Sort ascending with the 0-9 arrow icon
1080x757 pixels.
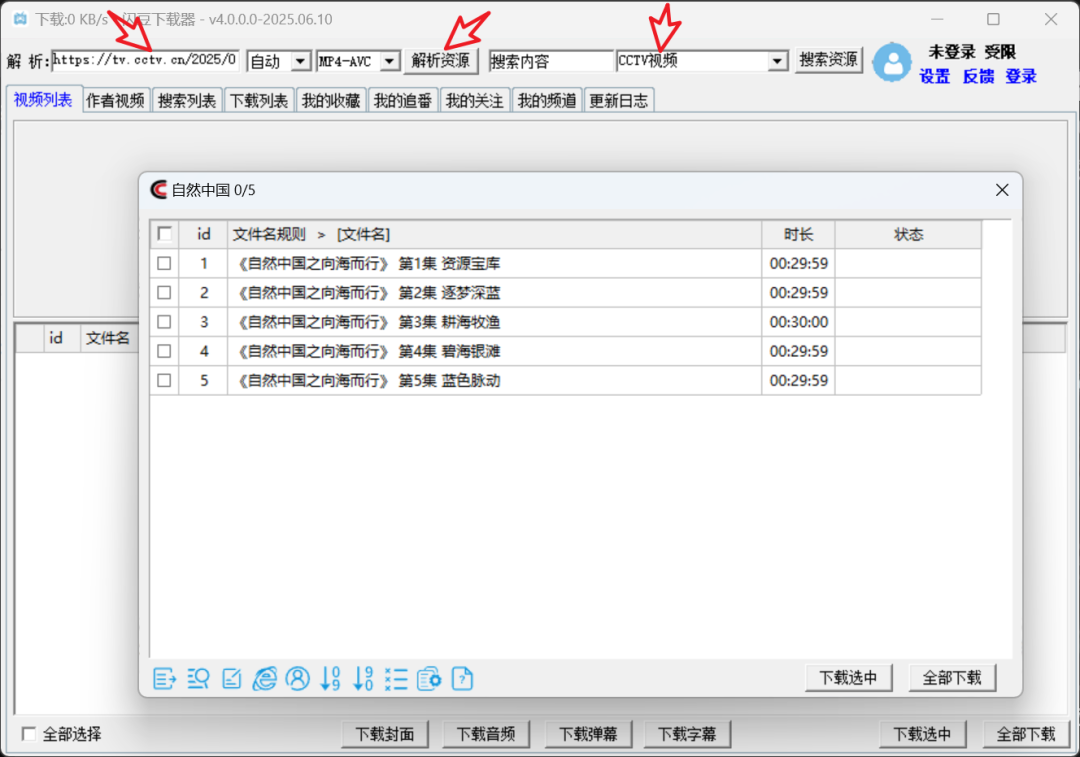point(331,679)
